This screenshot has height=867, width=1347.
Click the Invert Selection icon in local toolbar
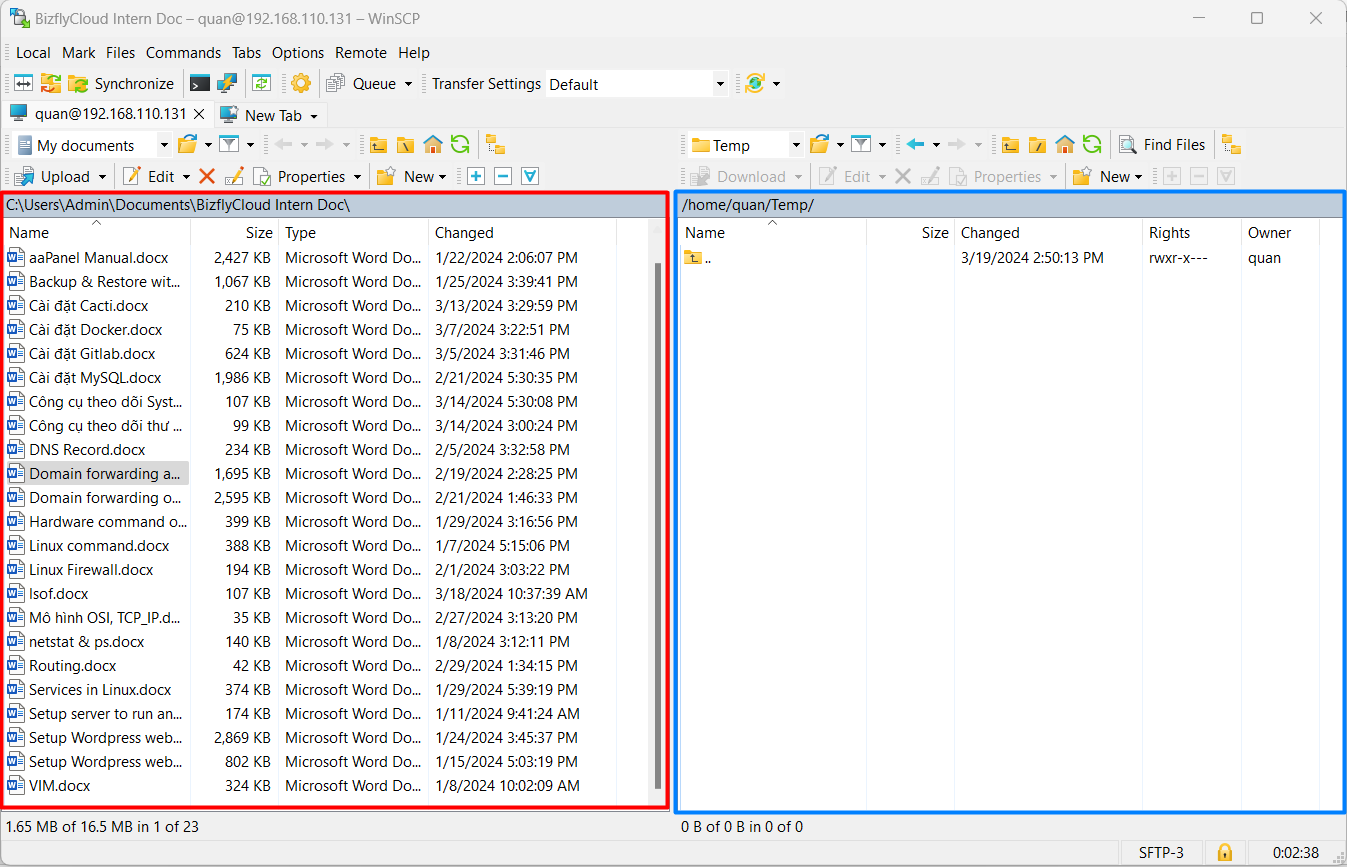click(x=530, y=177)
